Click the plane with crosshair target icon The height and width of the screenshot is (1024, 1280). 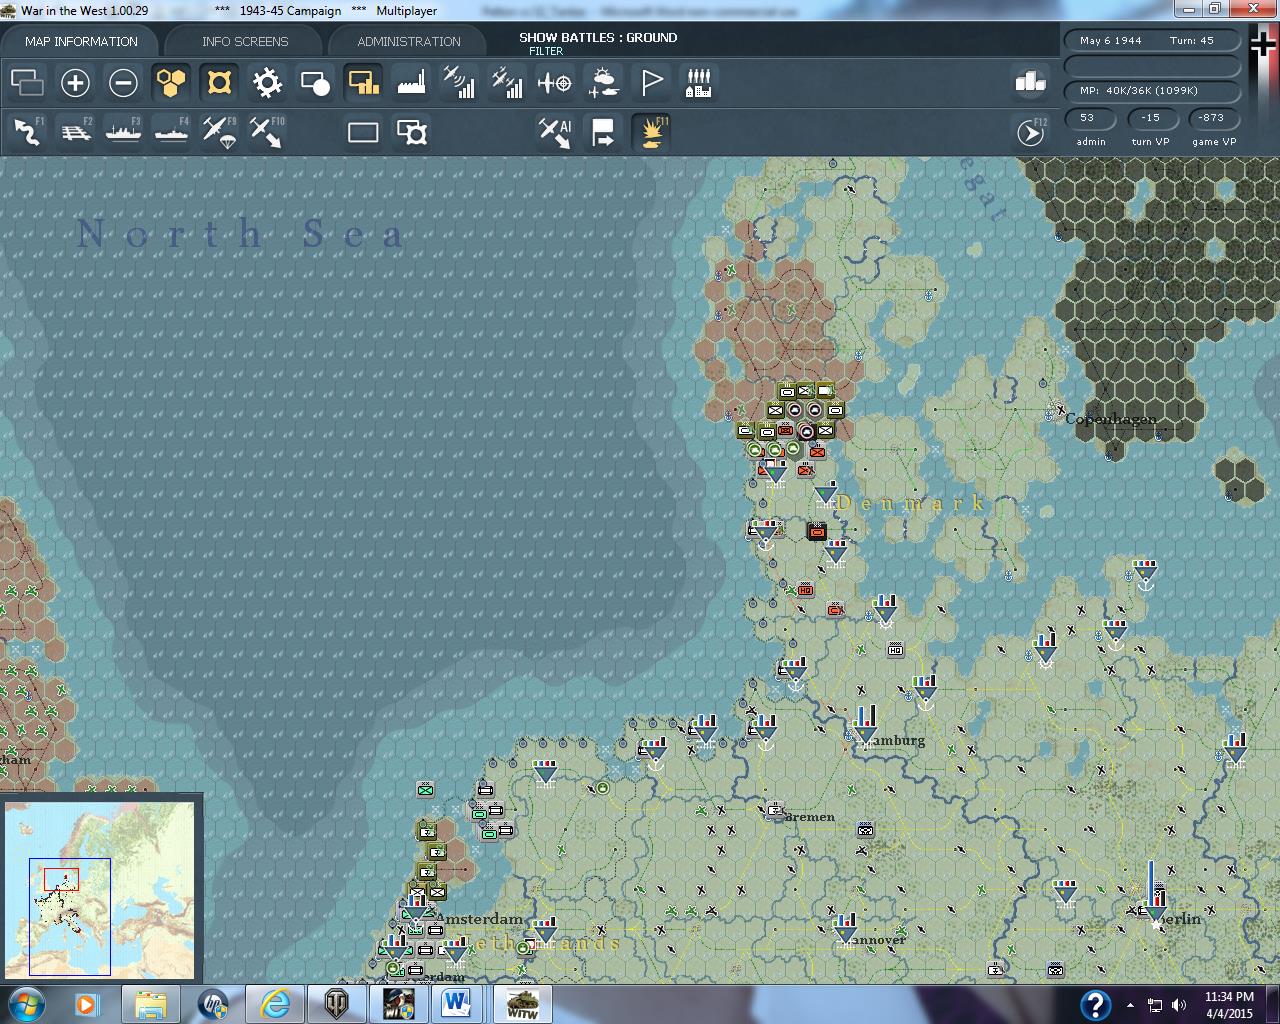[555, 82]
